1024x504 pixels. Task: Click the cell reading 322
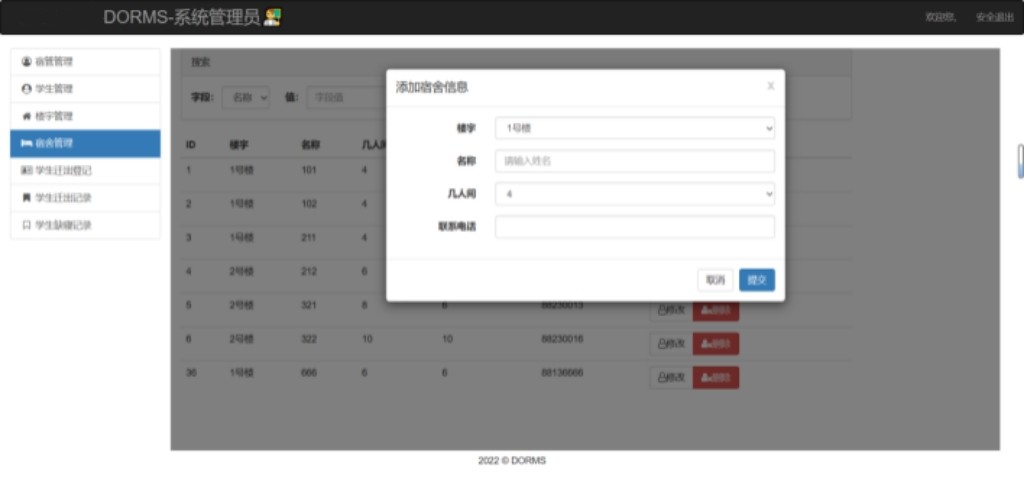coord(308,339)
